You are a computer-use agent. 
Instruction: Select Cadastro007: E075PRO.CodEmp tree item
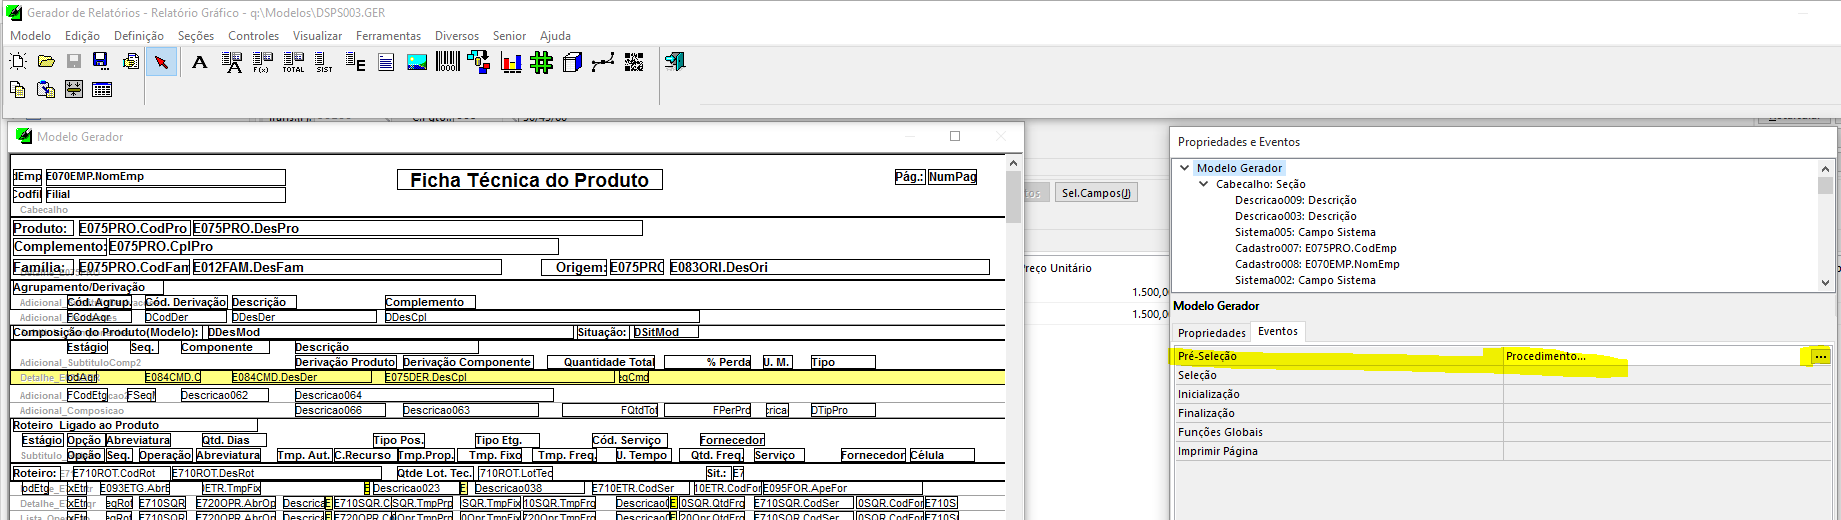[x=1315, y=248]
